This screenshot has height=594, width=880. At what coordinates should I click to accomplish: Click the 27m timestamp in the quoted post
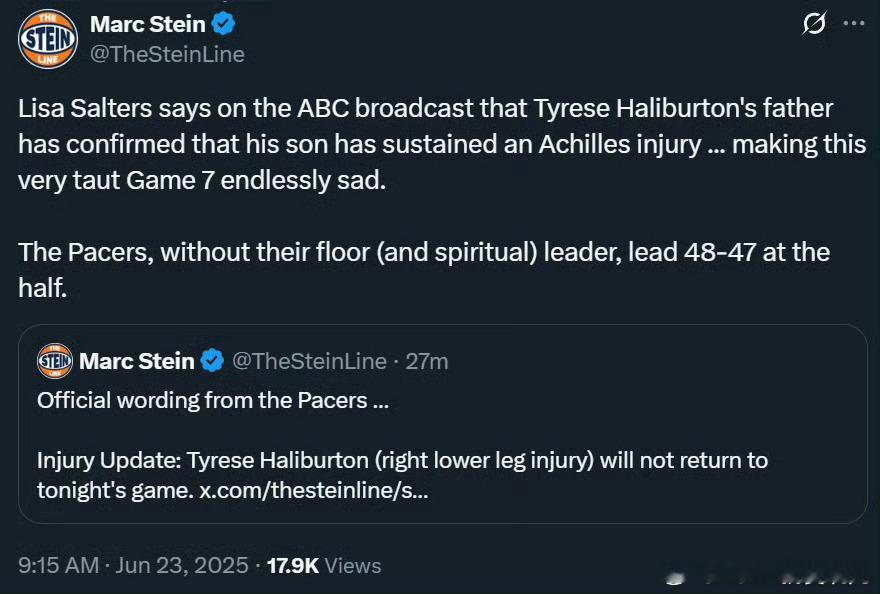tap(427, 361)
